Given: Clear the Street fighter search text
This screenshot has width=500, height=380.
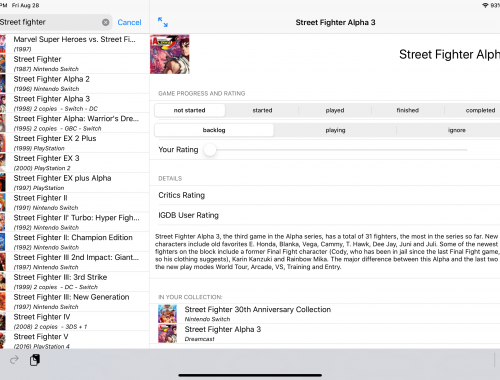Looking at the screenshot, I should (105, 22).
